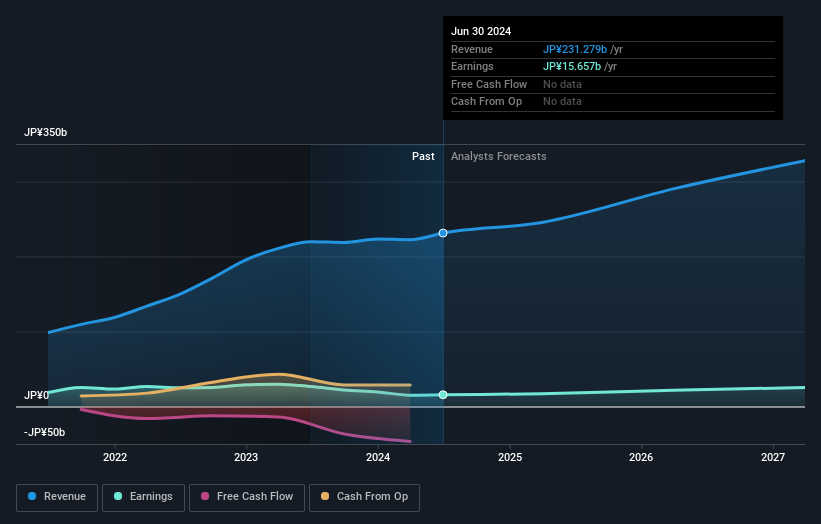Click the JP¥231.279b revenue value

[575, 49]
